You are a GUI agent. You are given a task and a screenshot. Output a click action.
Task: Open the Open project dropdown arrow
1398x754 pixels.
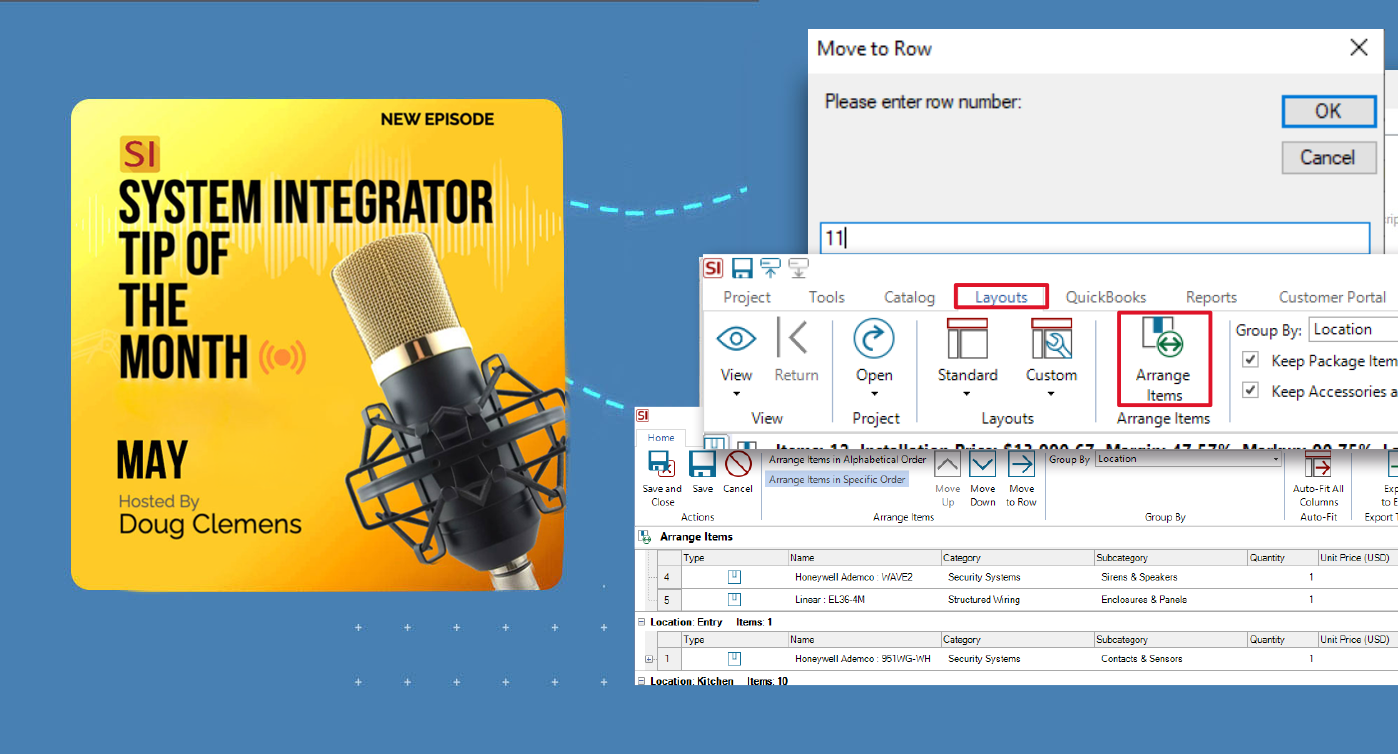(x=874, y=394)
